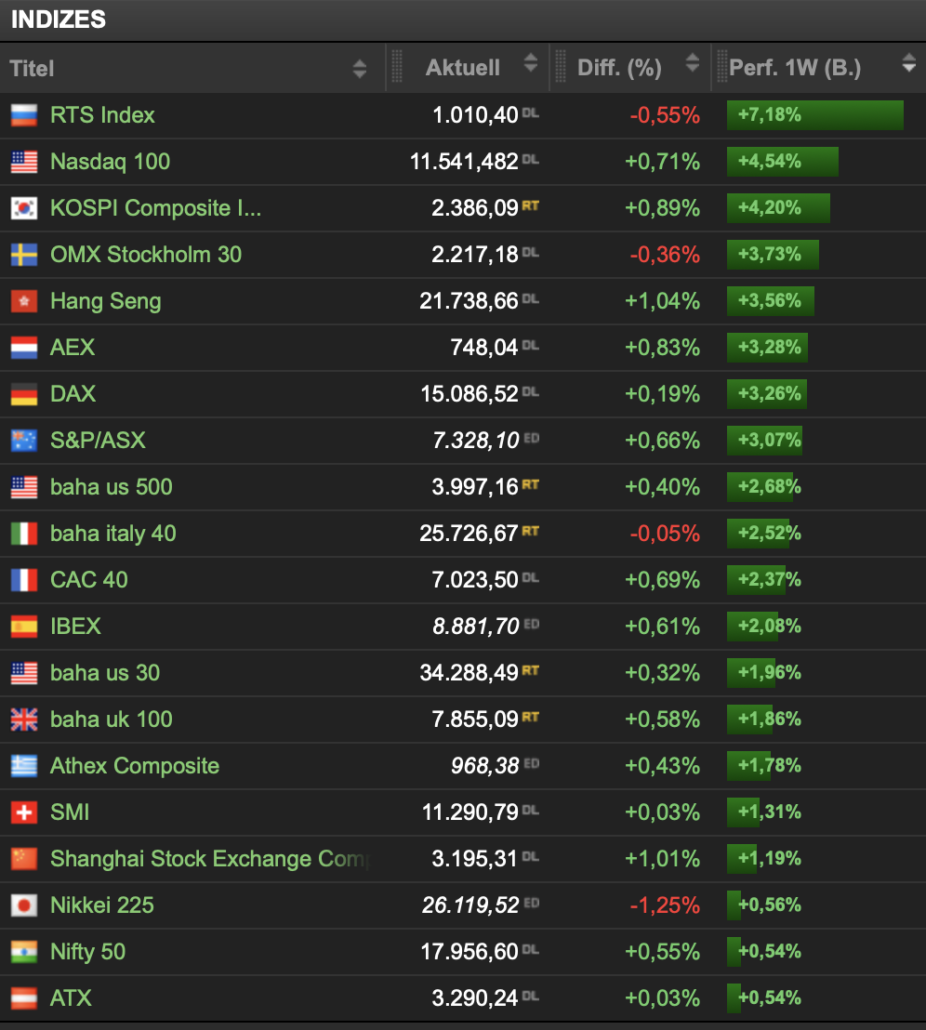926x1030 pixels.
Task: Click the US flag beside Nasdaq 100
Action: pos(24,162)
